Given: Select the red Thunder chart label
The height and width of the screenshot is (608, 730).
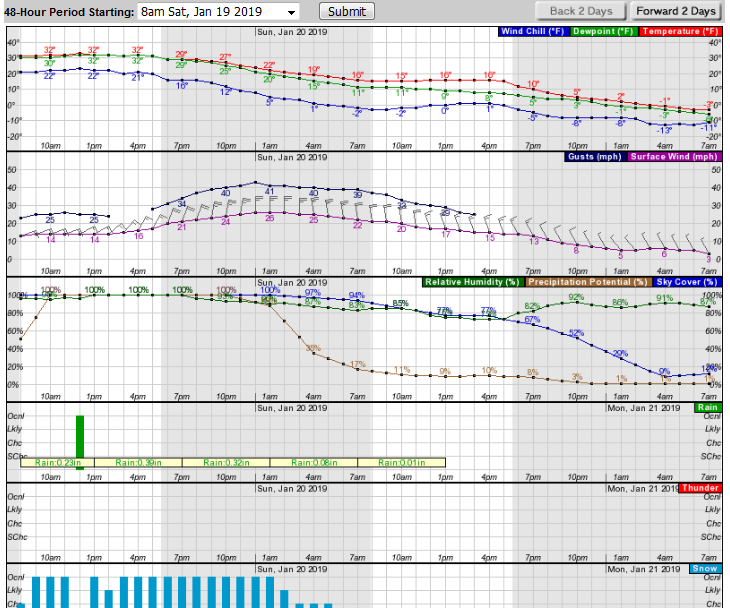Looking at the screenshot, I should pos(700,488).
